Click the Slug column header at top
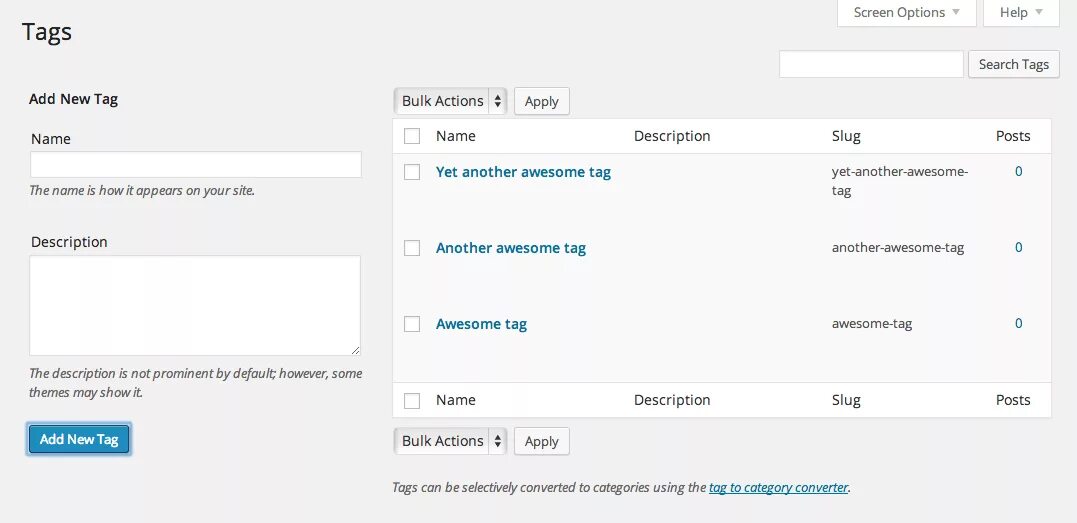Screen dimensions: 1077x523 (846, 136)
